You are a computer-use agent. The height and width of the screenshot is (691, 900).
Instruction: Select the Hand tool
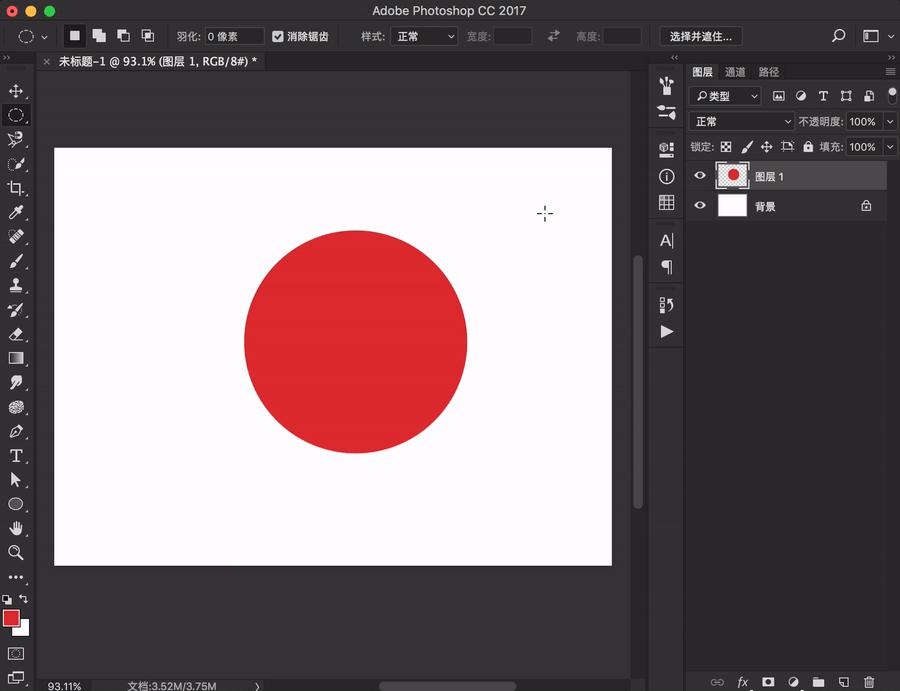[16, 528]
